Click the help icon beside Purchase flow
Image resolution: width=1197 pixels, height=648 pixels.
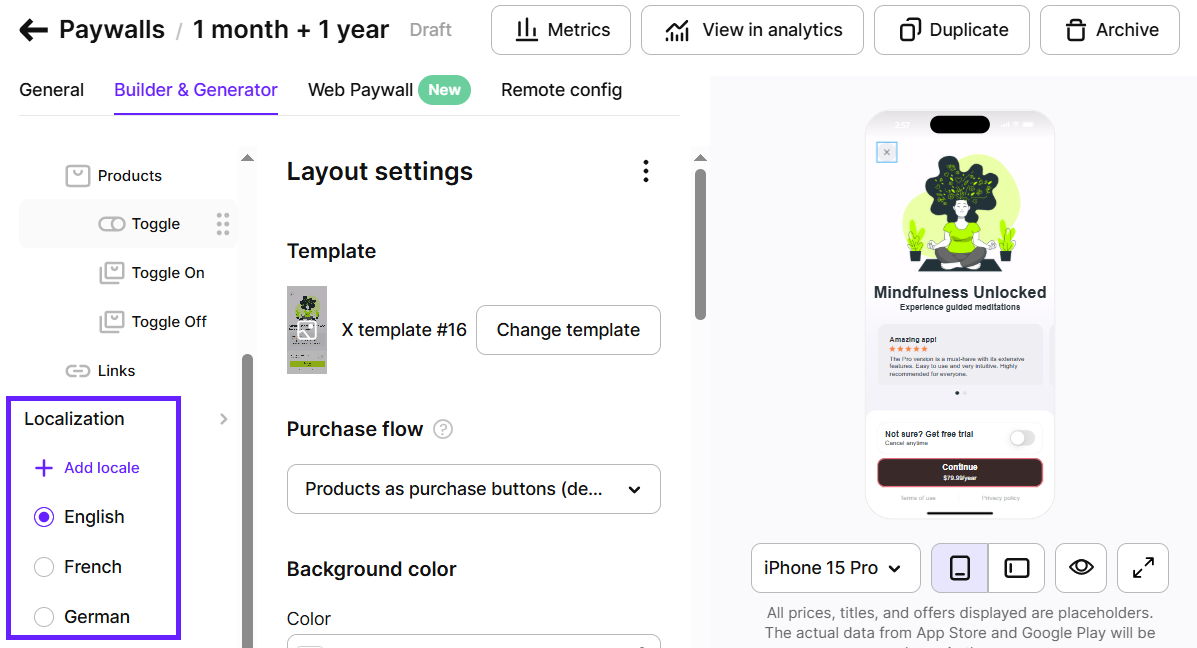tap(443, 429)
